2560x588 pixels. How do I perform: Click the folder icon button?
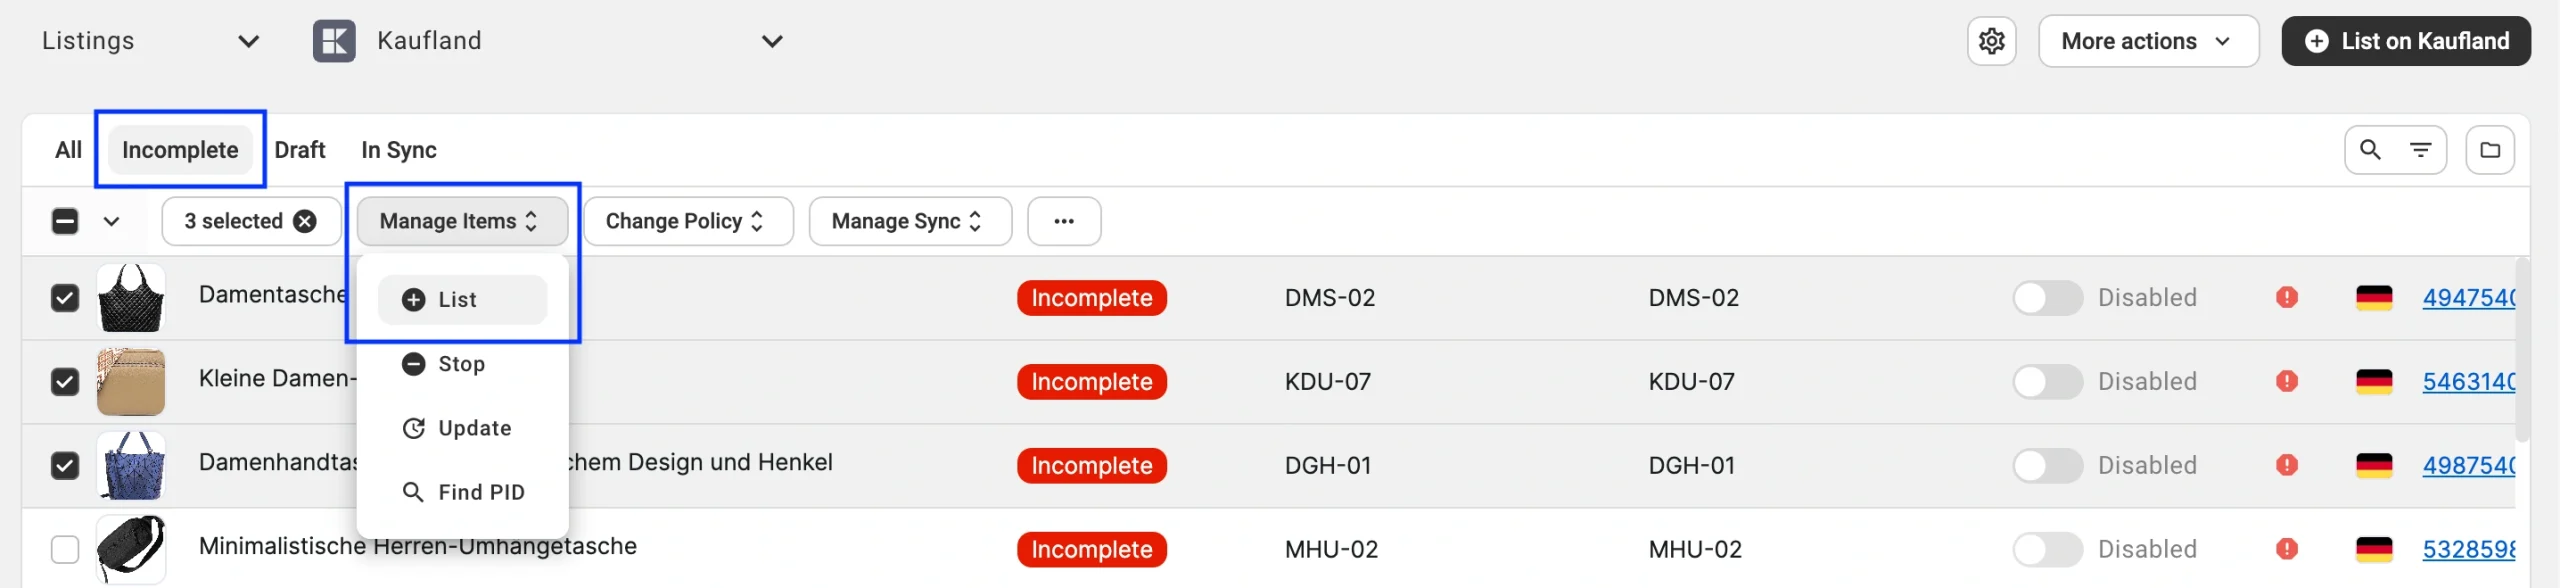pyautogui.click(x=2490, y=150)
